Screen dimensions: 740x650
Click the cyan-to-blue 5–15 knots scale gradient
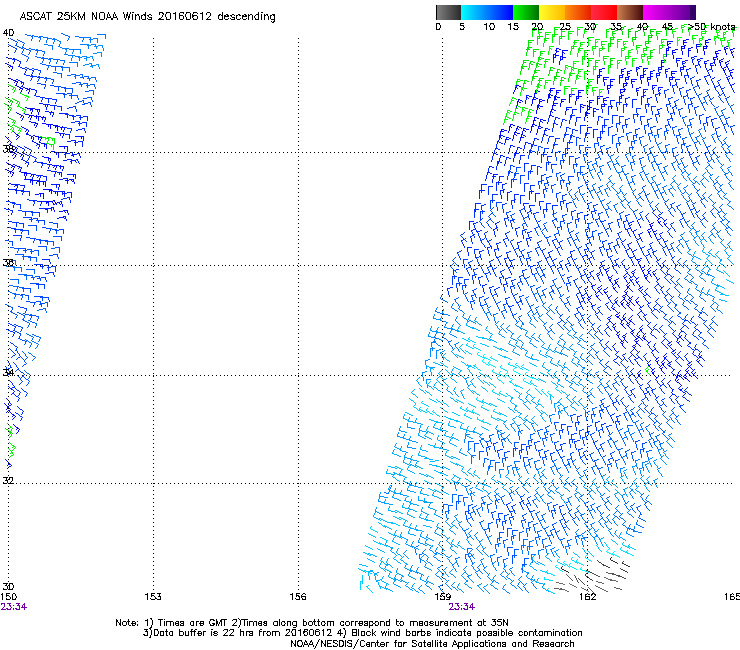[487, 12]
